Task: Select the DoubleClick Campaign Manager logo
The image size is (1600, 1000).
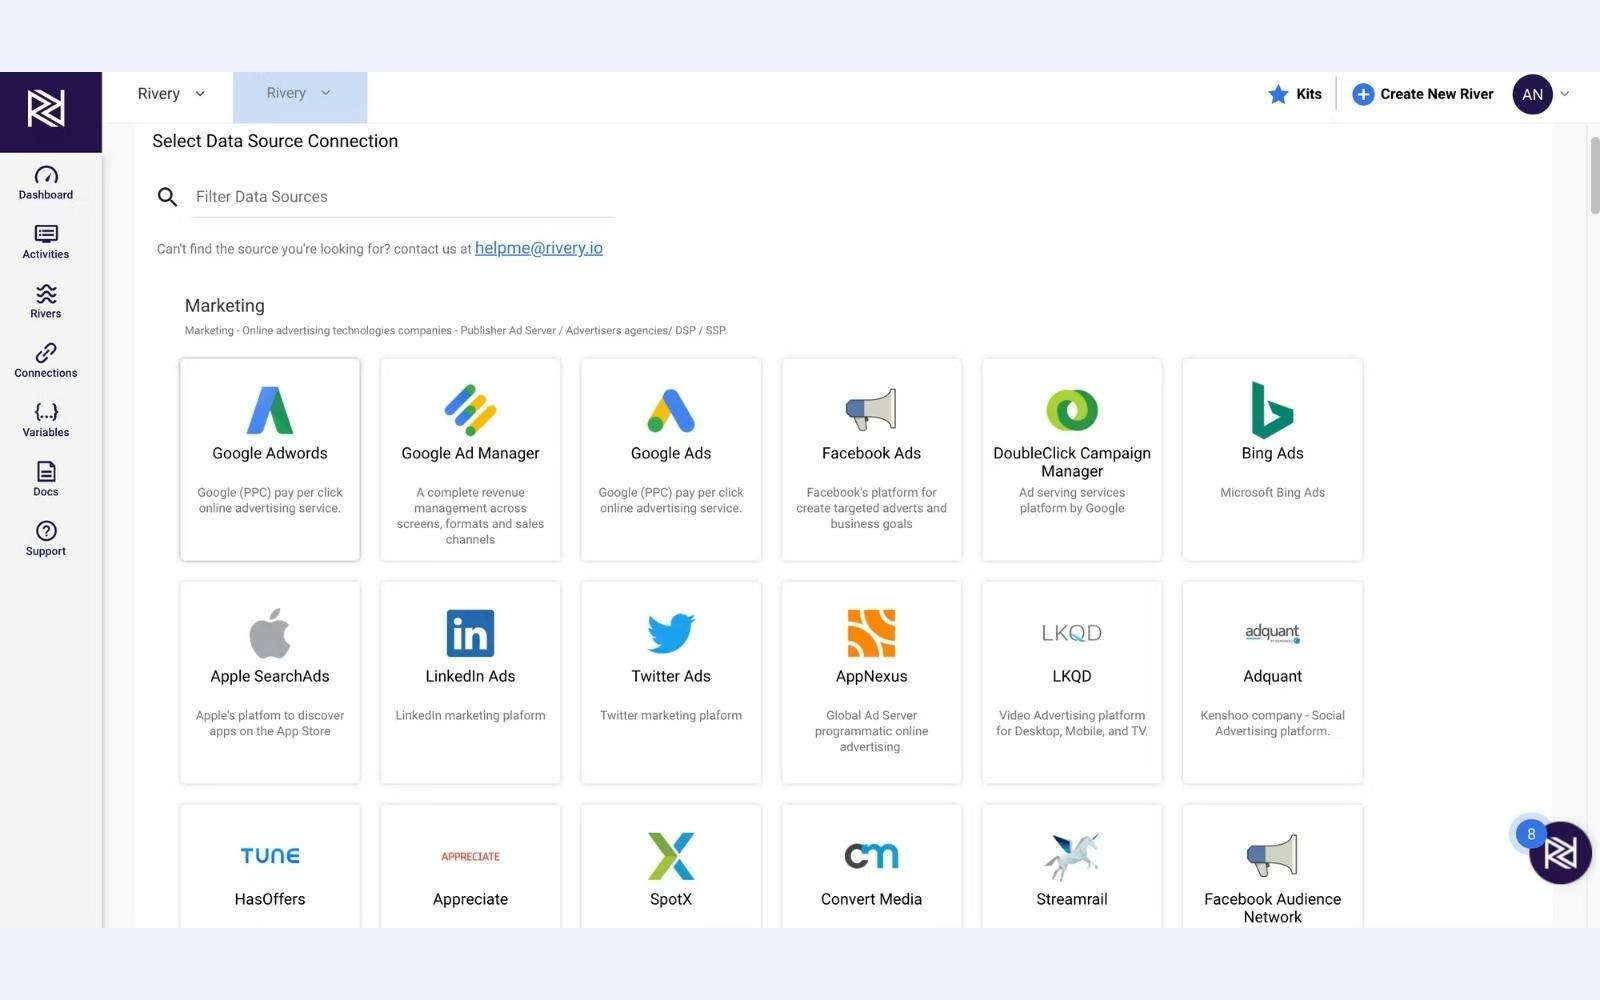Action: [x=1072, y=410]
